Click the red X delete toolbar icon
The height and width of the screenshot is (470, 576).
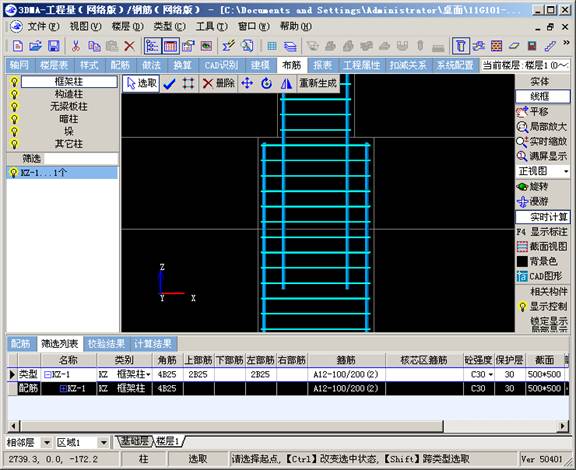(129, 46)
